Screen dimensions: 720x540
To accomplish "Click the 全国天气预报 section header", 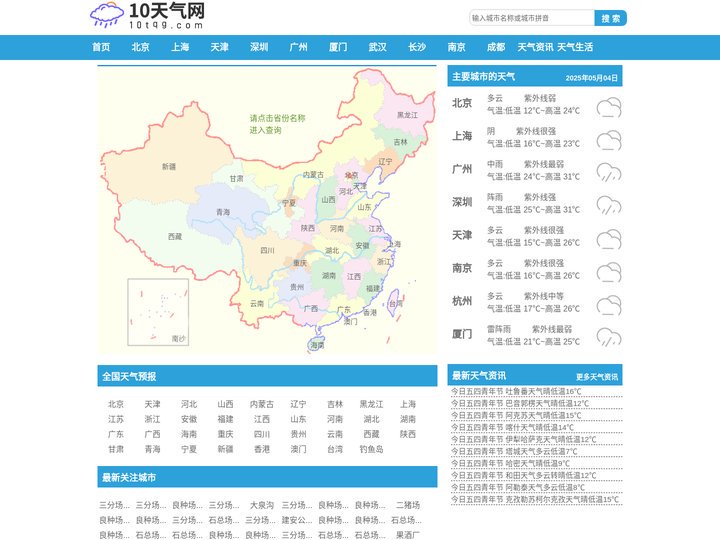I will coord(267,376).
